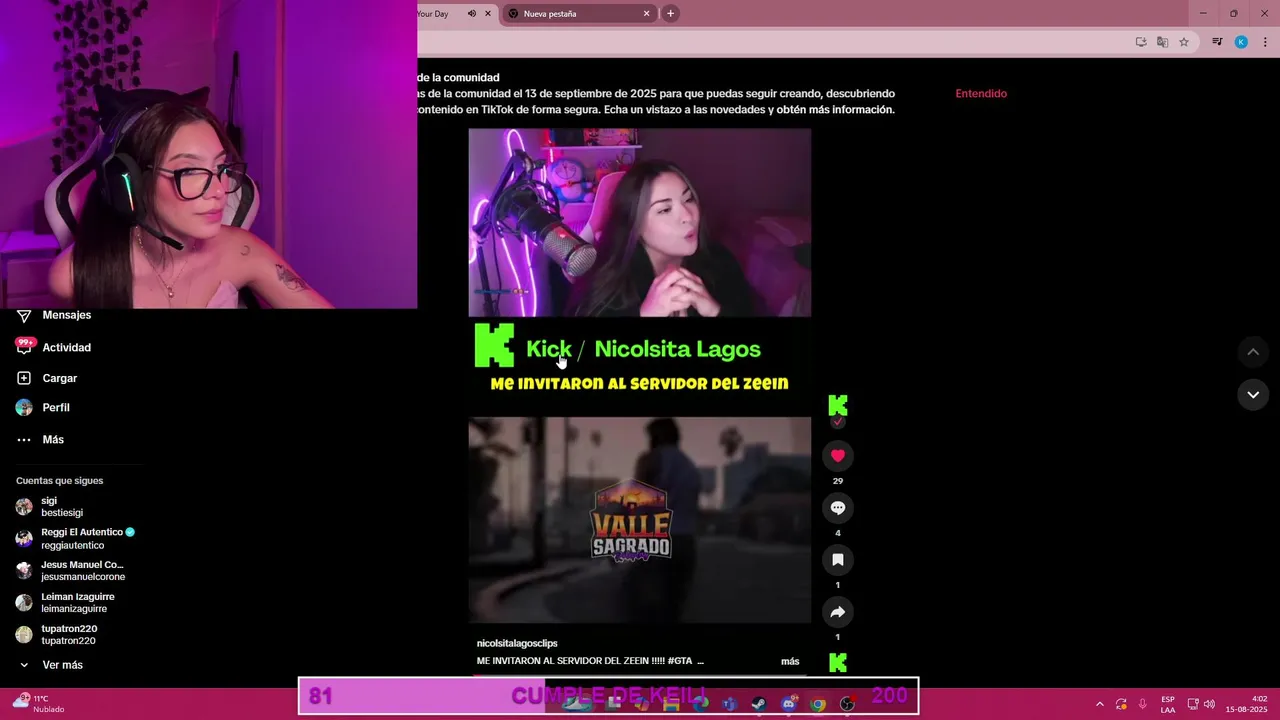This screenshot has height=720, width=1280.
Task: Bookmark this page with the star icon
Action: (1184, 42)
